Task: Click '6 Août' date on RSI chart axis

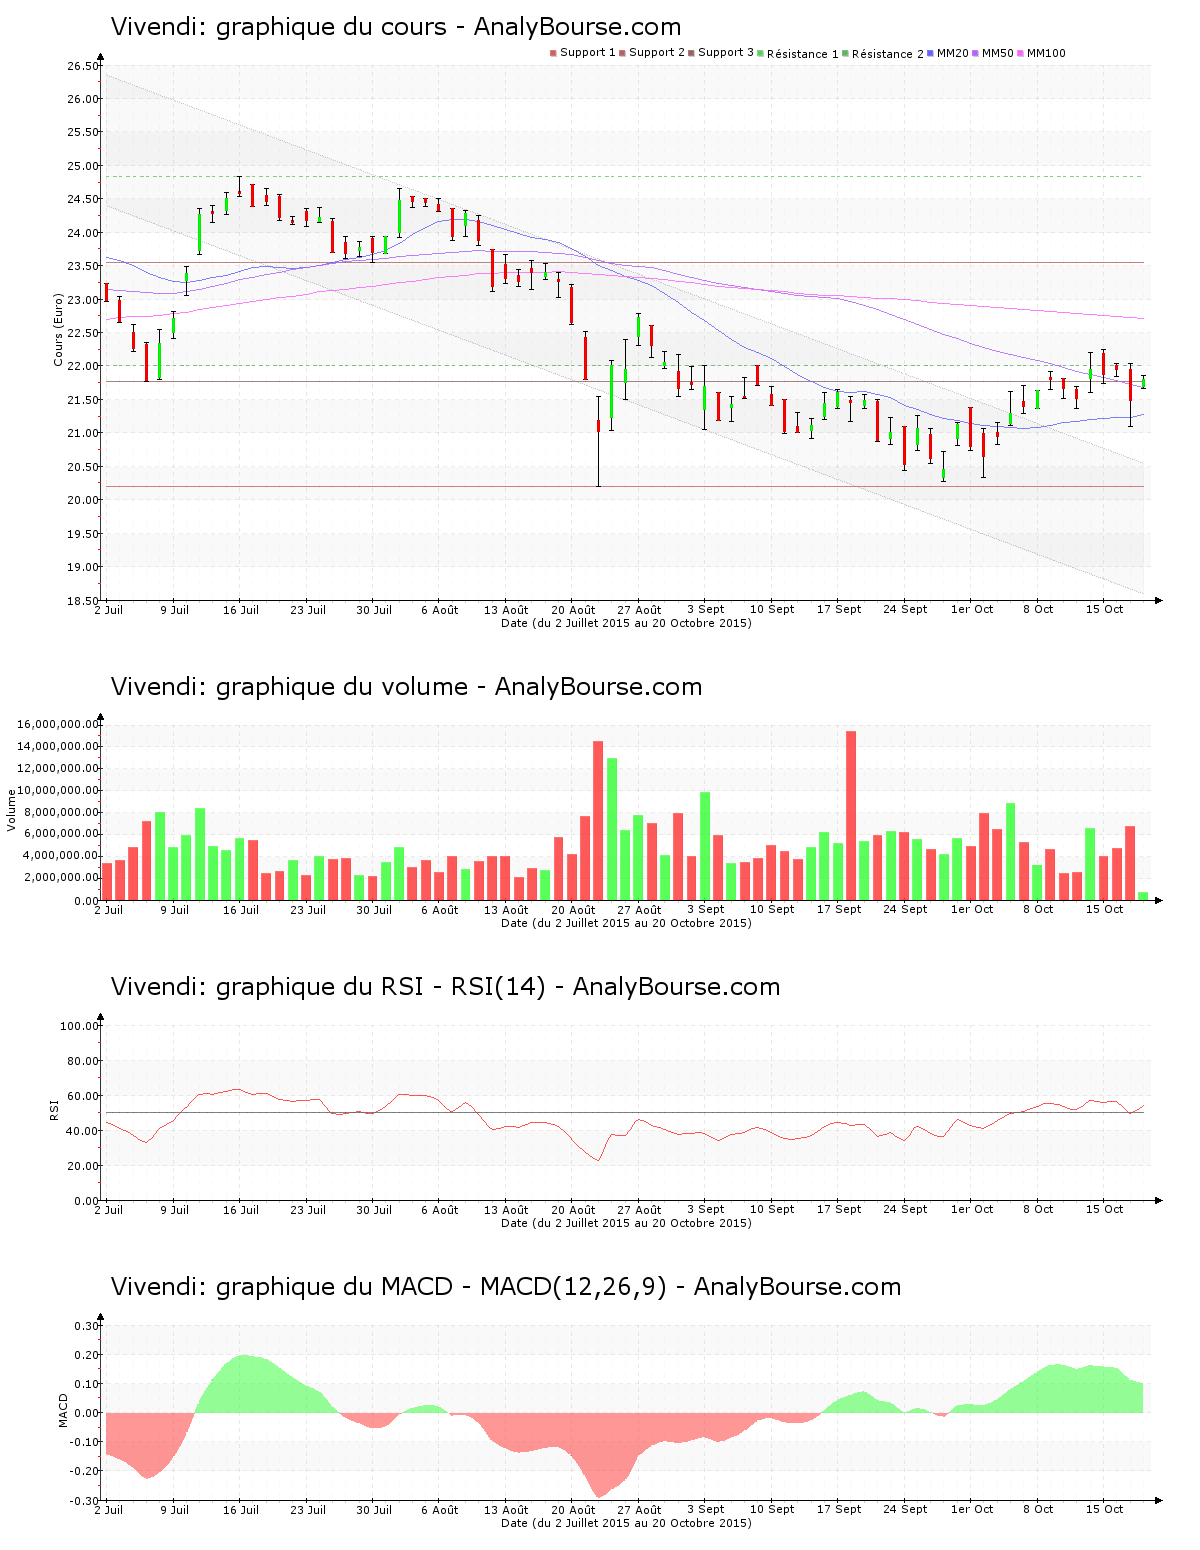Action: coord(440,1210)
